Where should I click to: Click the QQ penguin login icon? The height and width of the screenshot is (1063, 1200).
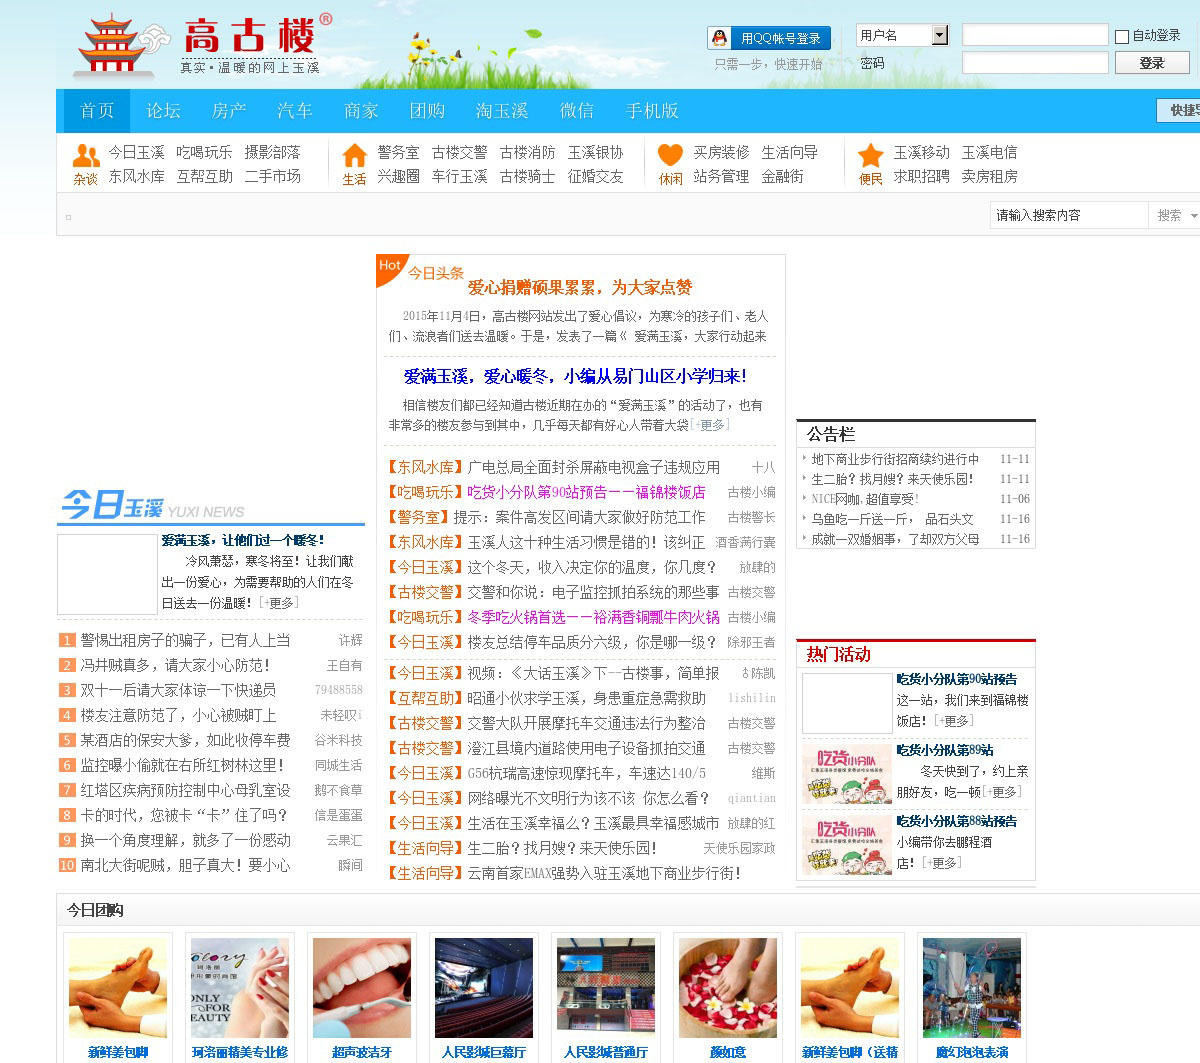(x=719, y=38)
